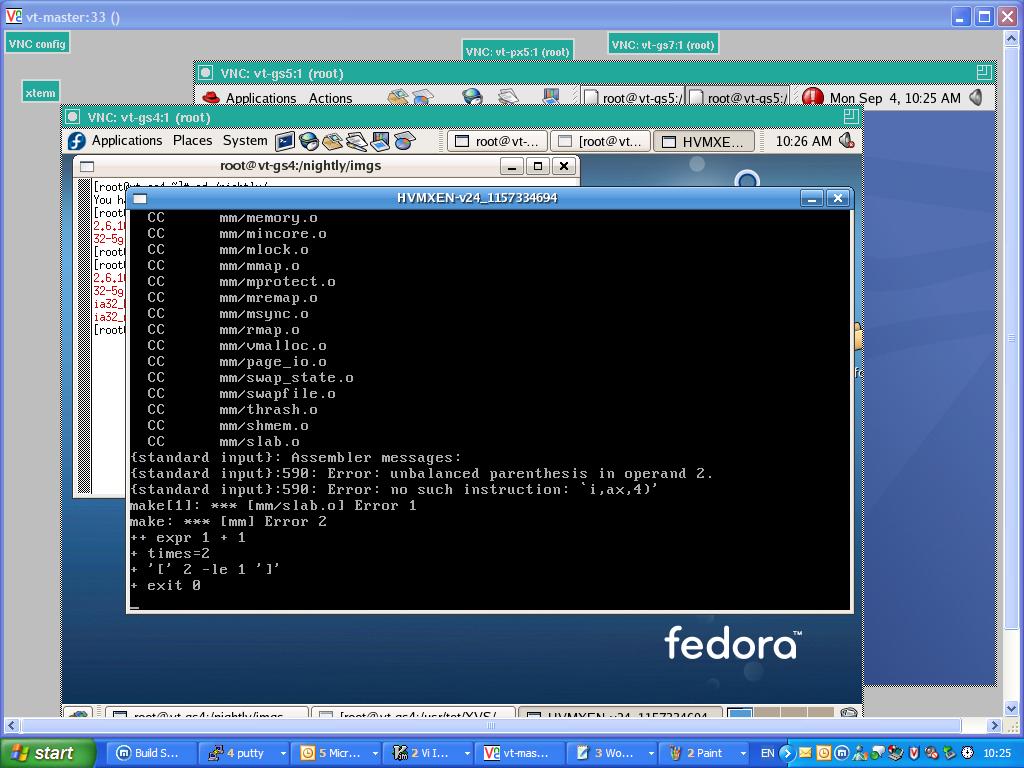Expand the Paint taskbar group dropdown

742,753
